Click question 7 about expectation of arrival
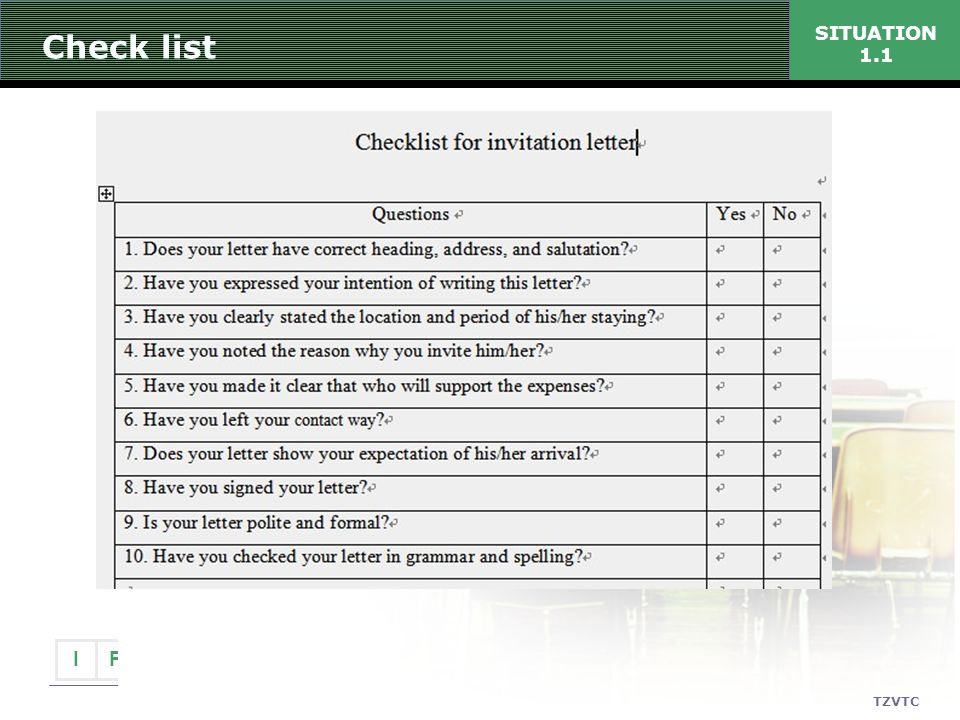 (357, 454)
